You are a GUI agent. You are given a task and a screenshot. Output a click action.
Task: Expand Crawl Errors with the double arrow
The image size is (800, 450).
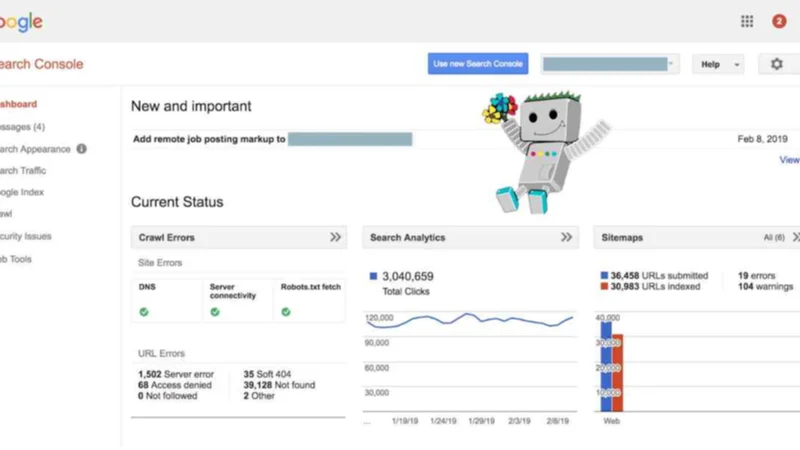tap(335, 237)
